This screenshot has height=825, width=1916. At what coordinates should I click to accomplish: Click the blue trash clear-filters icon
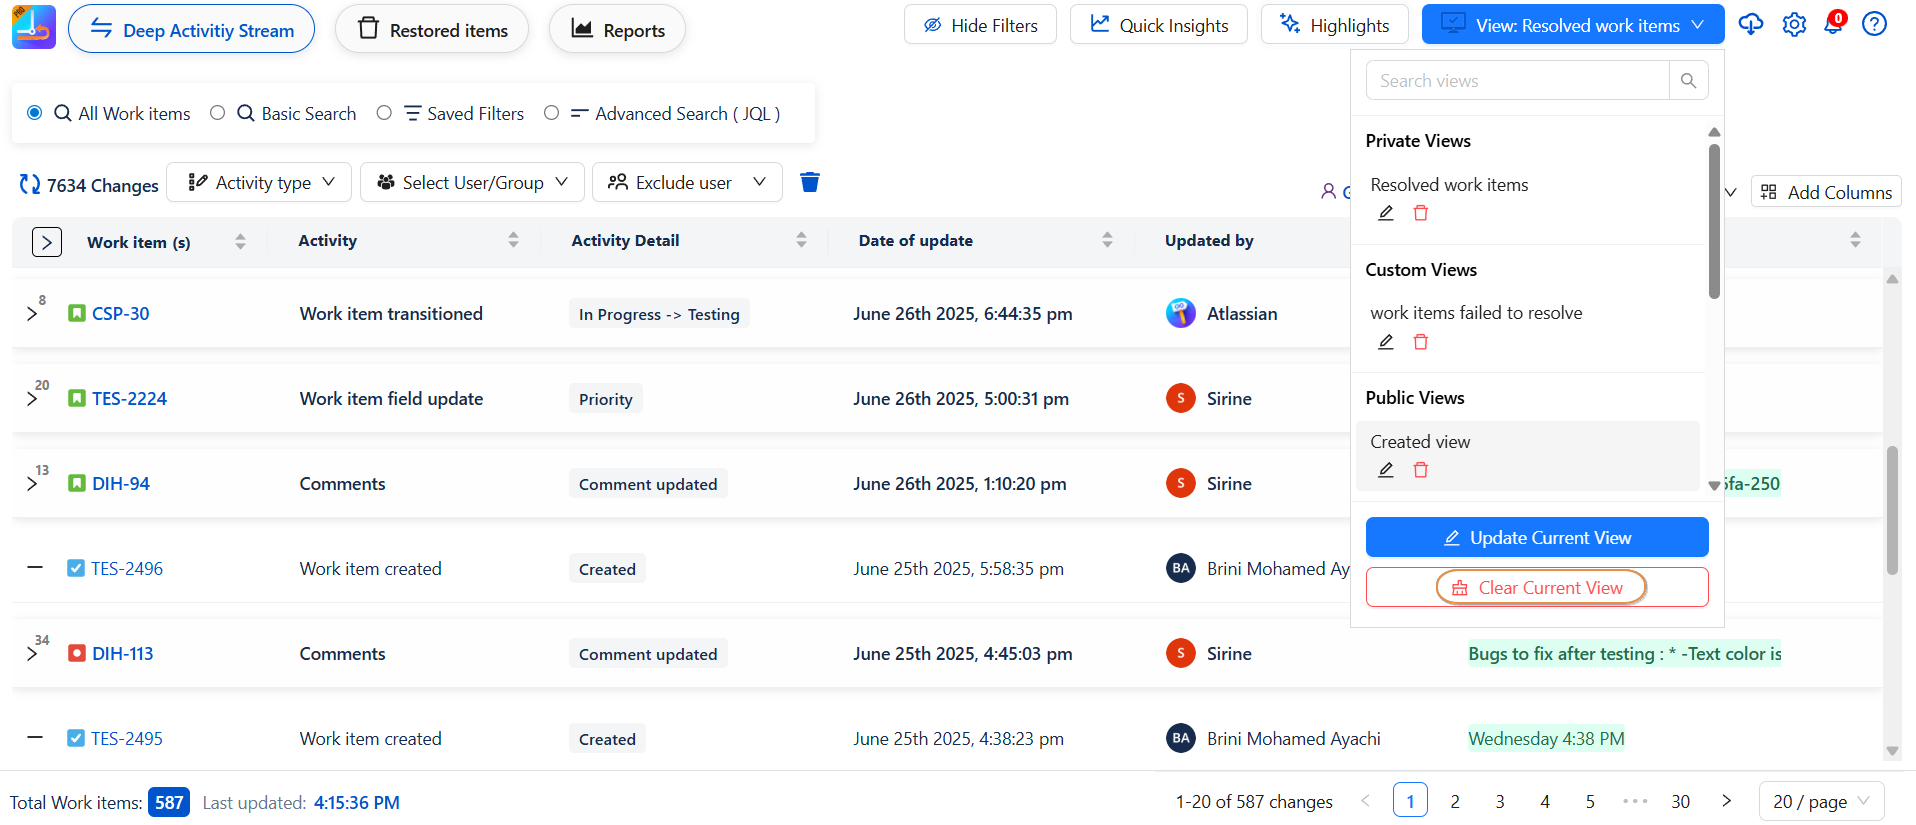(810, 182)
